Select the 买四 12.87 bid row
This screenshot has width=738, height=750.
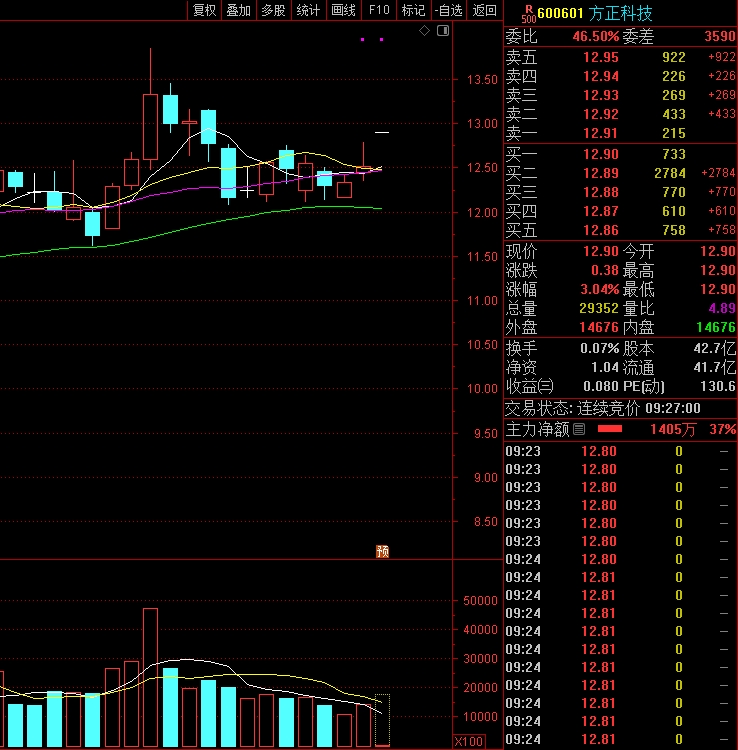620,211
